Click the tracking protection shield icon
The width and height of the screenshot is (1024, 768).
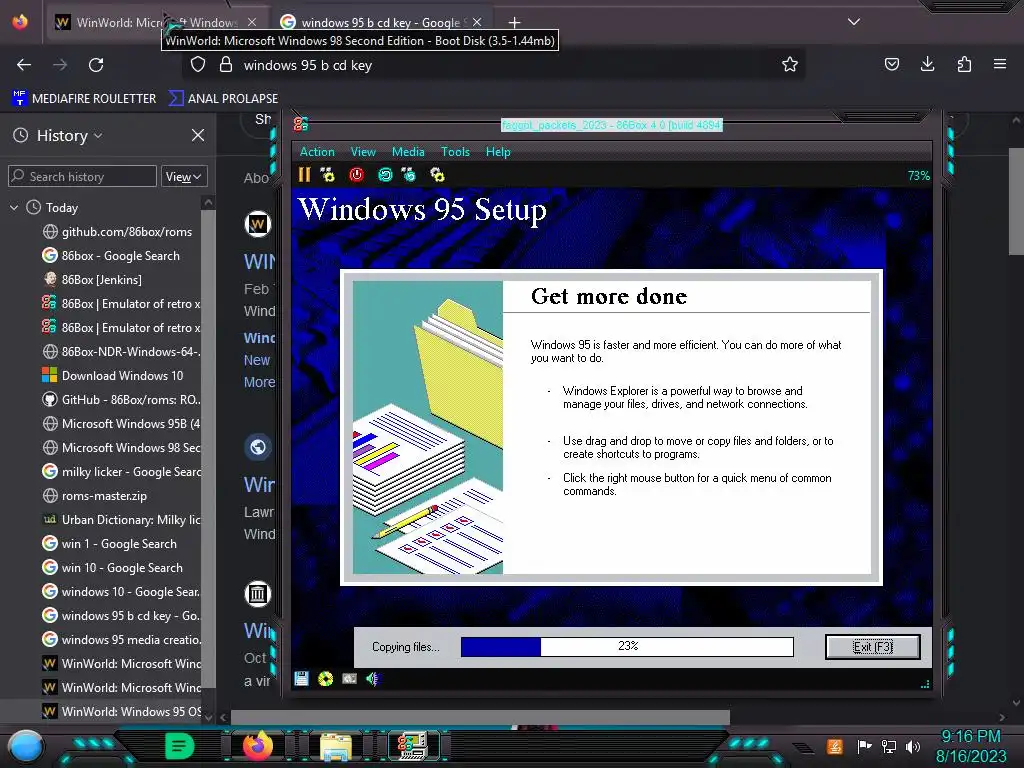tap(198, 65)
